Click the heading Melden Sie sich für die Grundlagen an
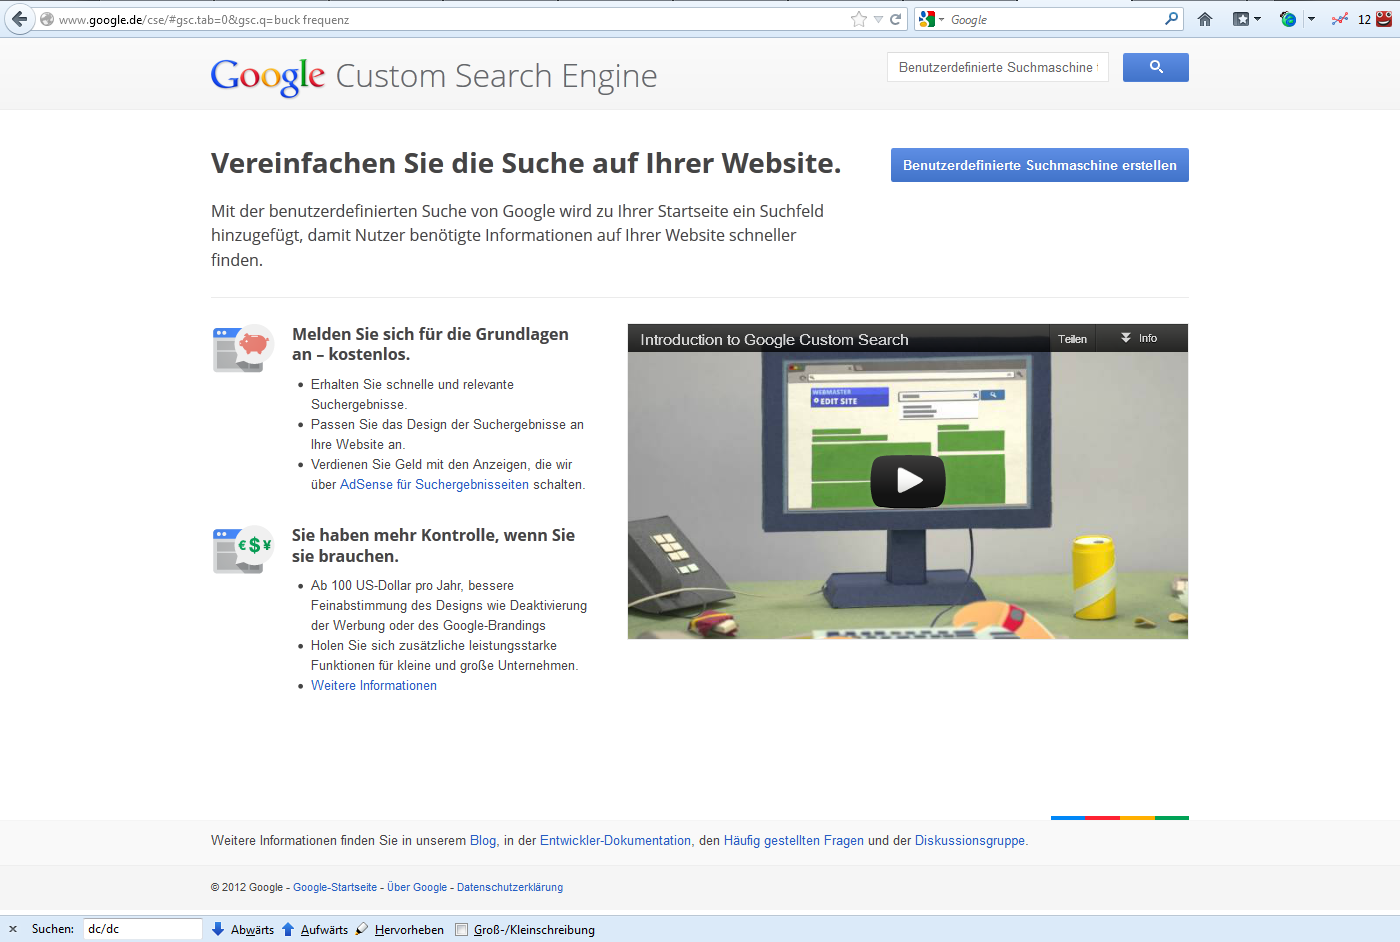The width and height of the screenshot is (1400, 942). pos(430,344)
